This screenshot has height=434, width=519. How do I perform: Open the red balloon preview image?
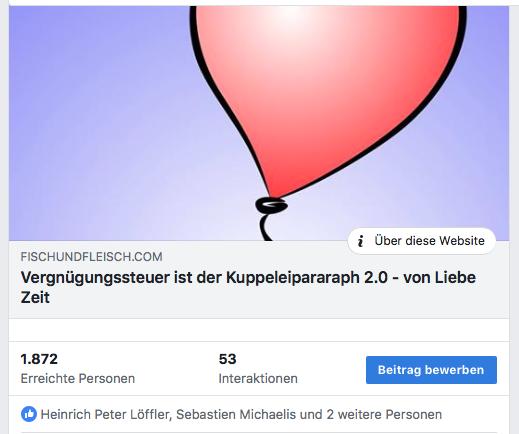[x=259, y=123]
